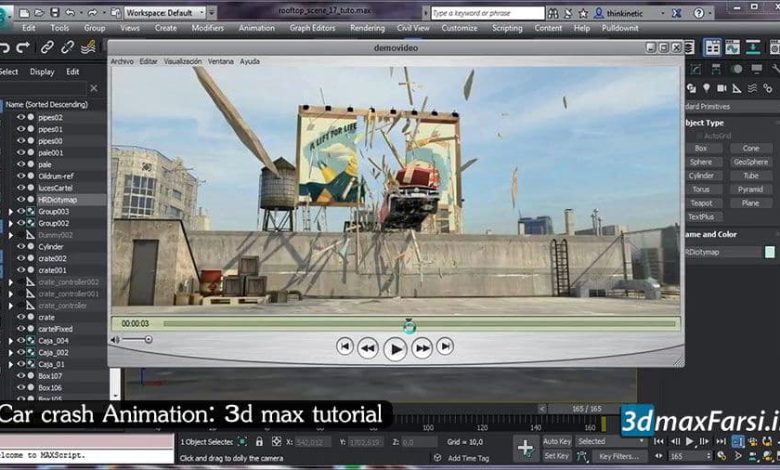Image resolution: width=780 pixels, height=470 pixels.
Task: Hide Box107 using its eye icon
Action: click(x=21, y=376)
